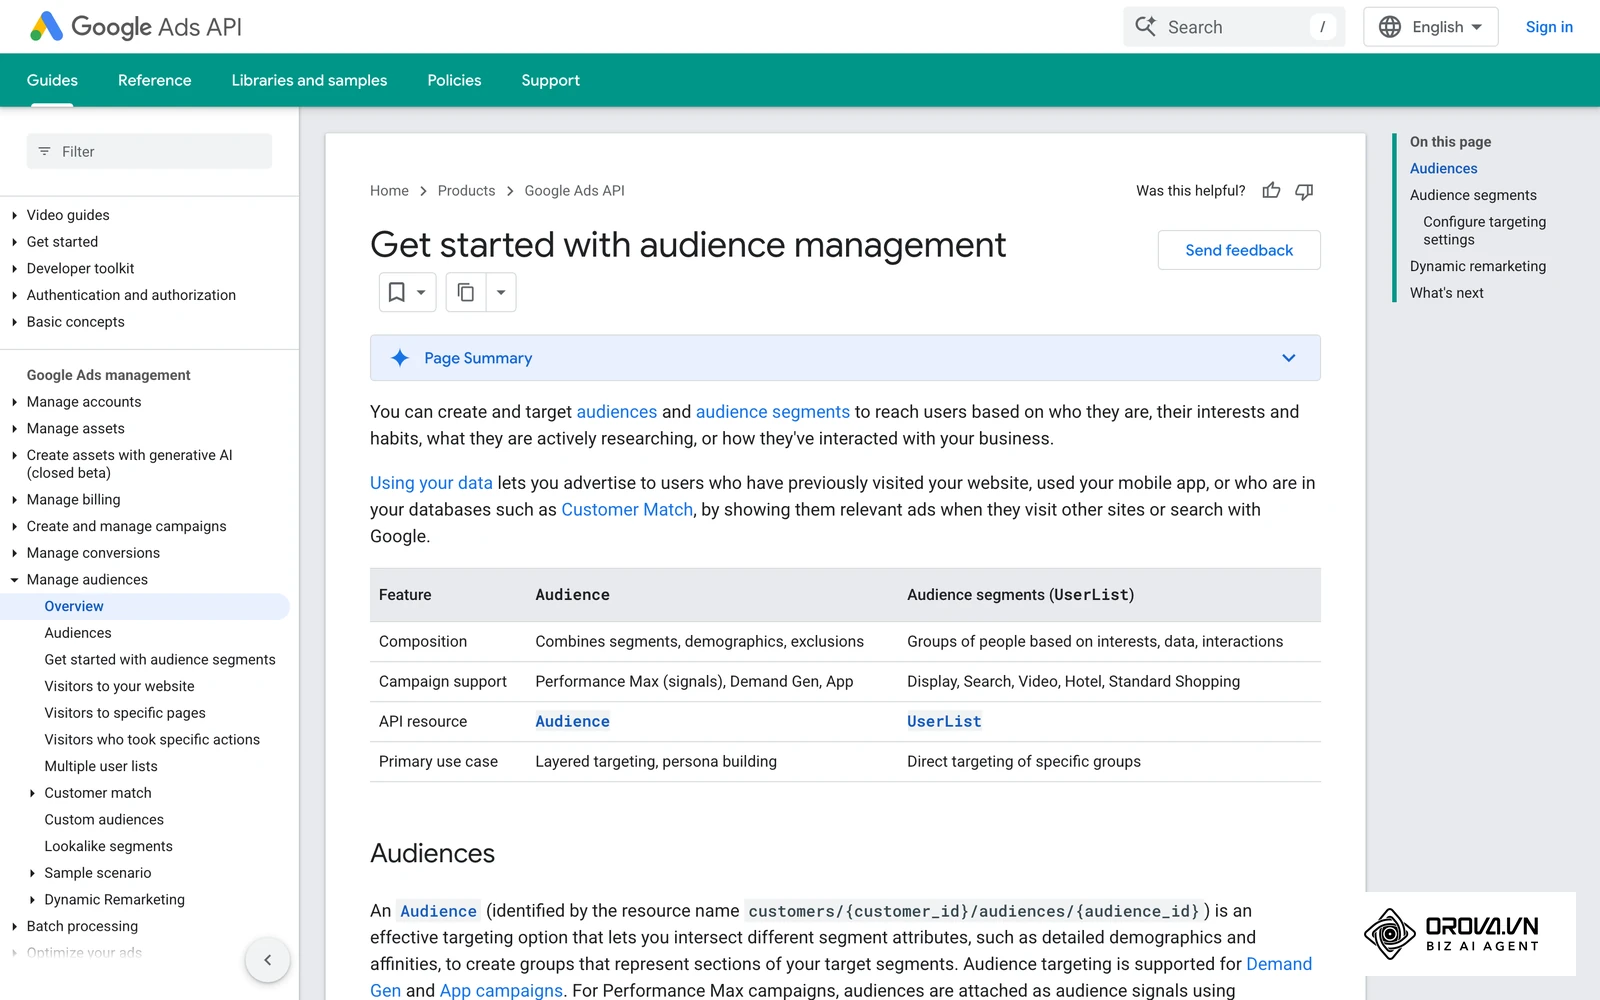Open the UserList API resource link
Screen dimensions: 1600x1000
(x=944, y=721)
